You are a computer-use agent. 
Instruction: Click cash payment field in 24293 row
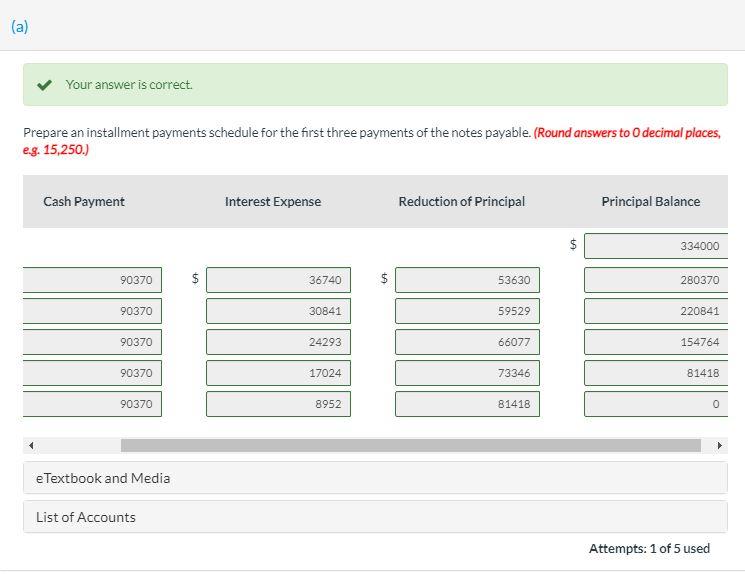click(x=93, y=342)
